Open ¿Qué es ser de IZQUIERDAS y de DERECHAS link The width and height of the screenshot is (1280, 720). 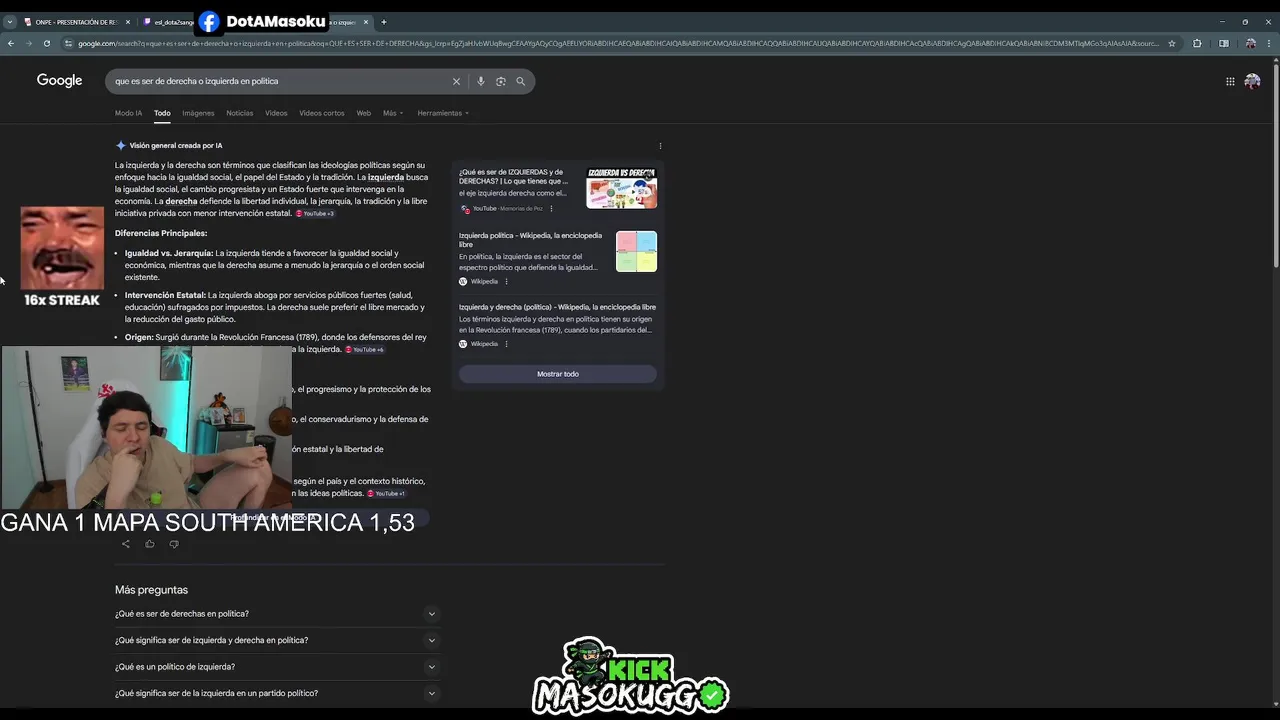[x=514, y=176]
